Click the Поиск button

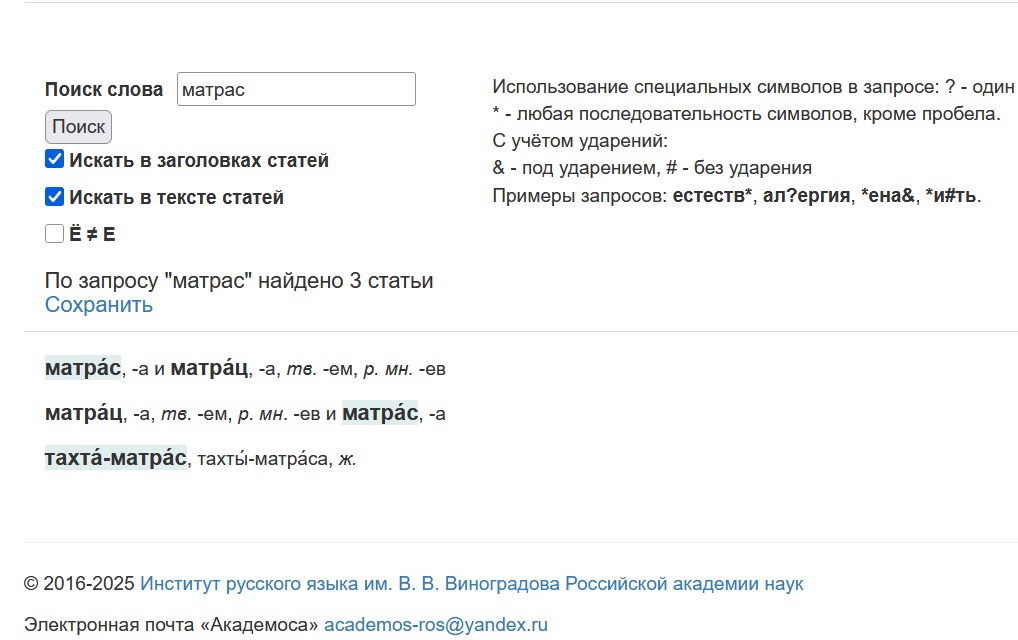(79, 127)
